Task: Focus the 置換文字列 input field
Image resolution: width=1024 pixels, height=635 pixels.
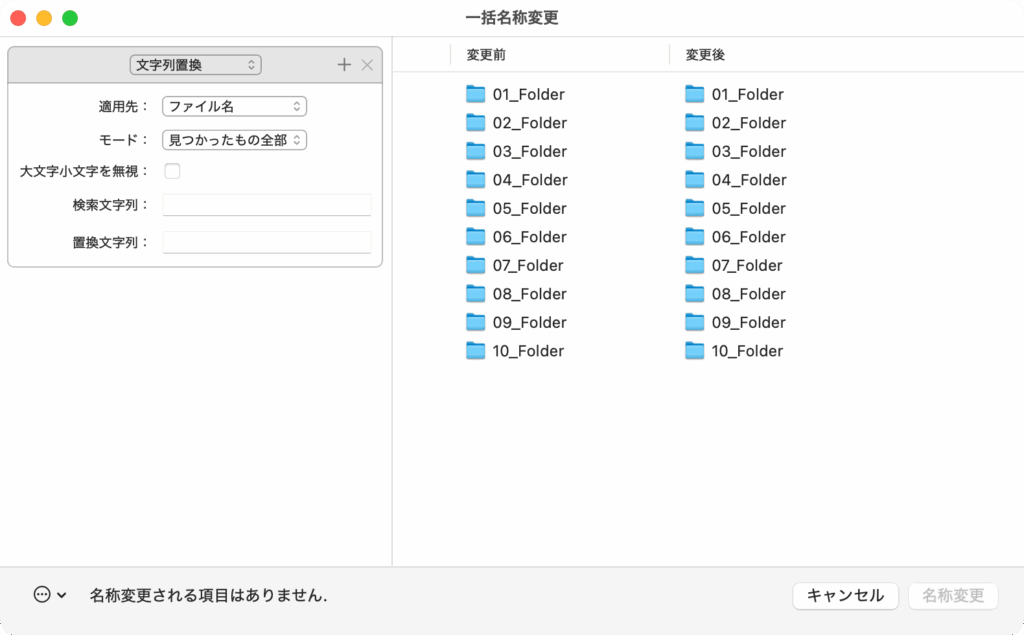Action: tap(267, 243)
